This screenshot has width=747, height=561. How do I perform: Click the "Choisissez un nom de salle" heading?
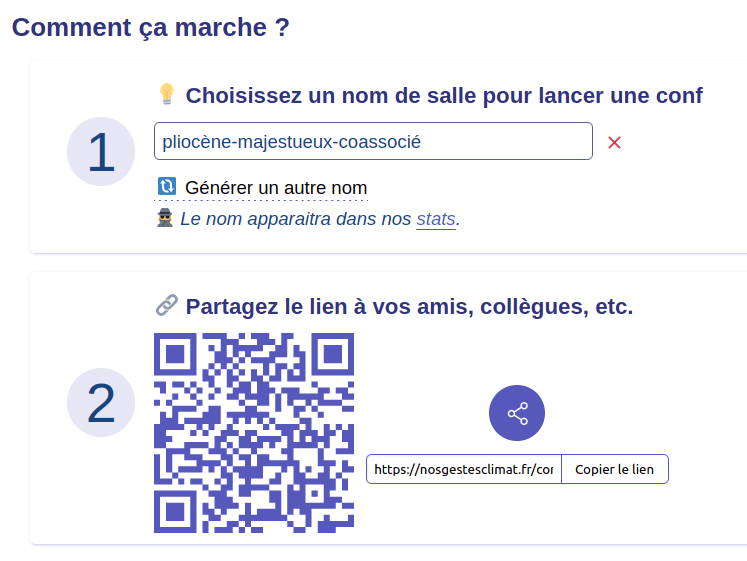[x=444, y=96]
